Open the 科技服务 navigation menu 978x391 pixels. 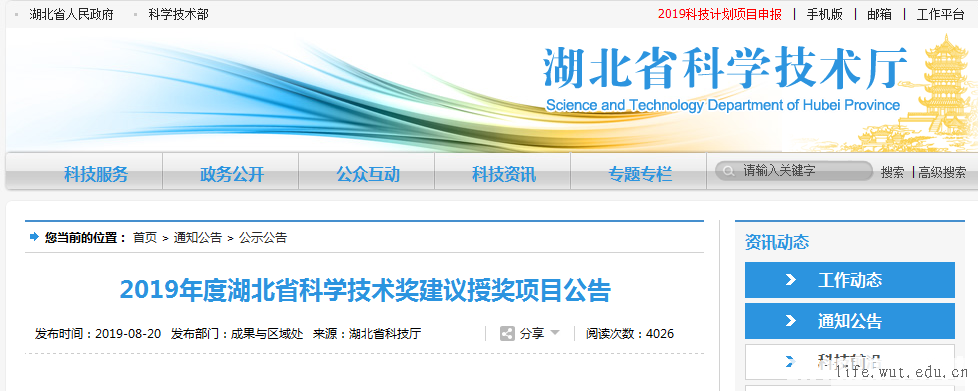(96, 174)
